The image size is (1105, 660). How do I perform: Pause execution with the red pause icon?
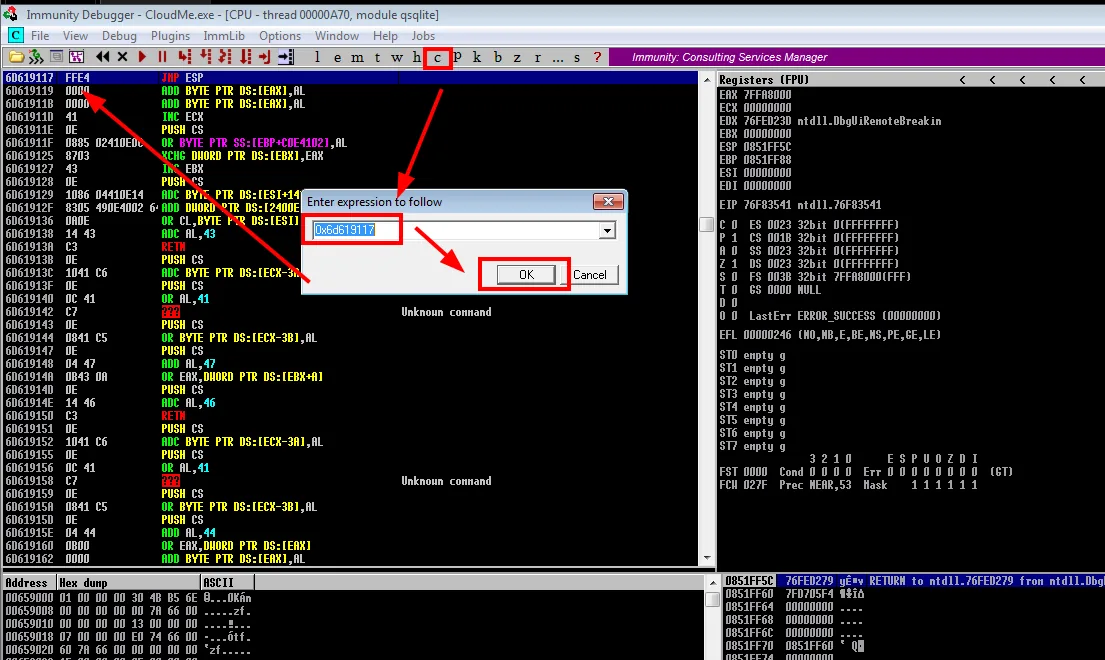click(x=163, y=57)
